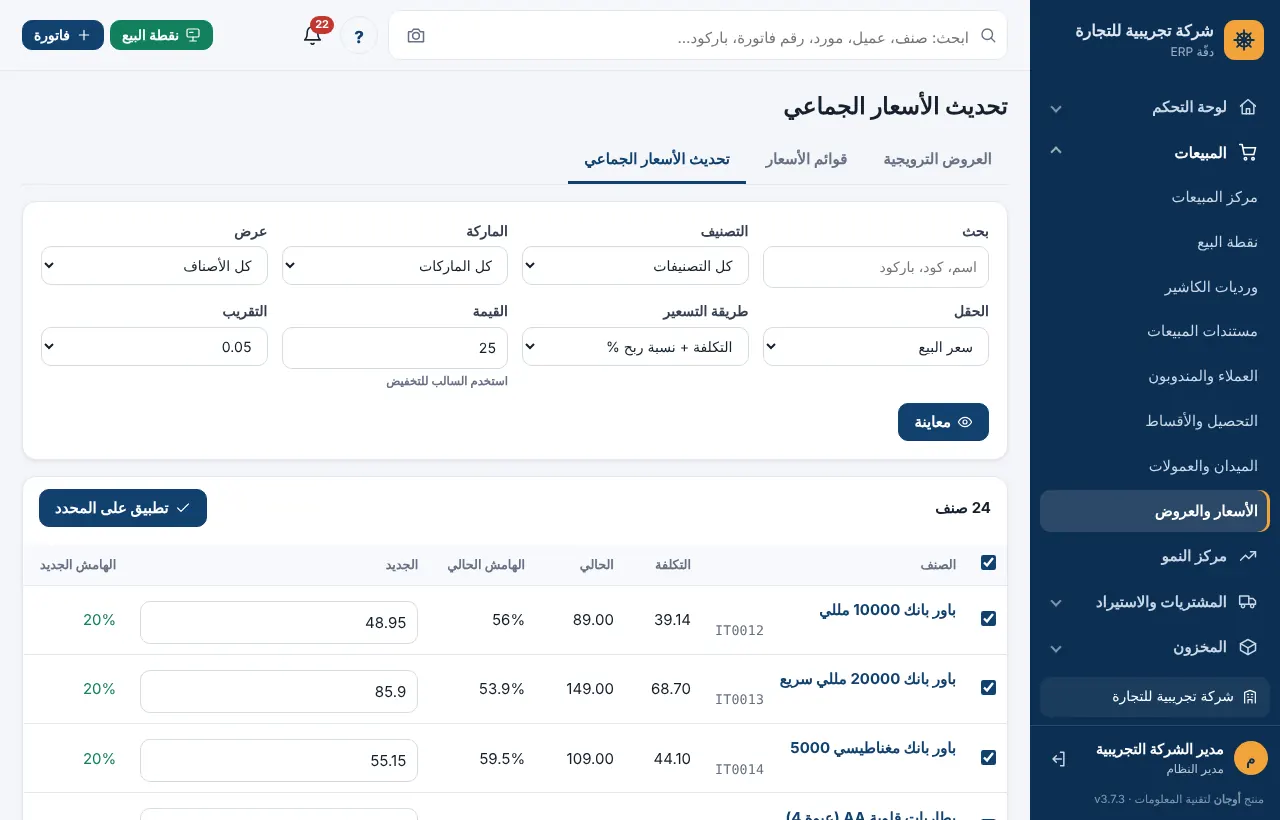Select the تحديث الأسعار الجماعي tab
The width and height of the screenshot is (1280, 820).
pos(657,159)
